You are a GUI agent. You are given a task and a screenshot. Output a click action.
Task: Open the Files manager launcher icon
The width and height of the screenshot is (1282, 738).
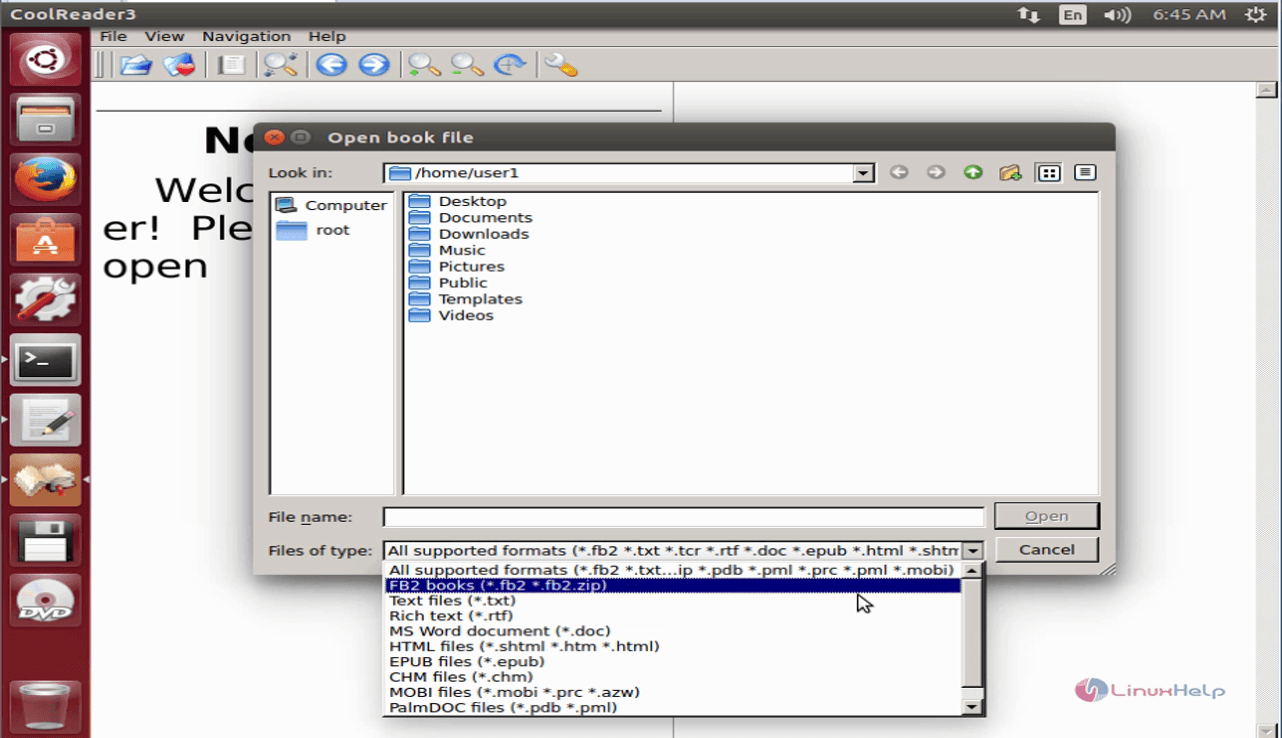coord(45,121)
